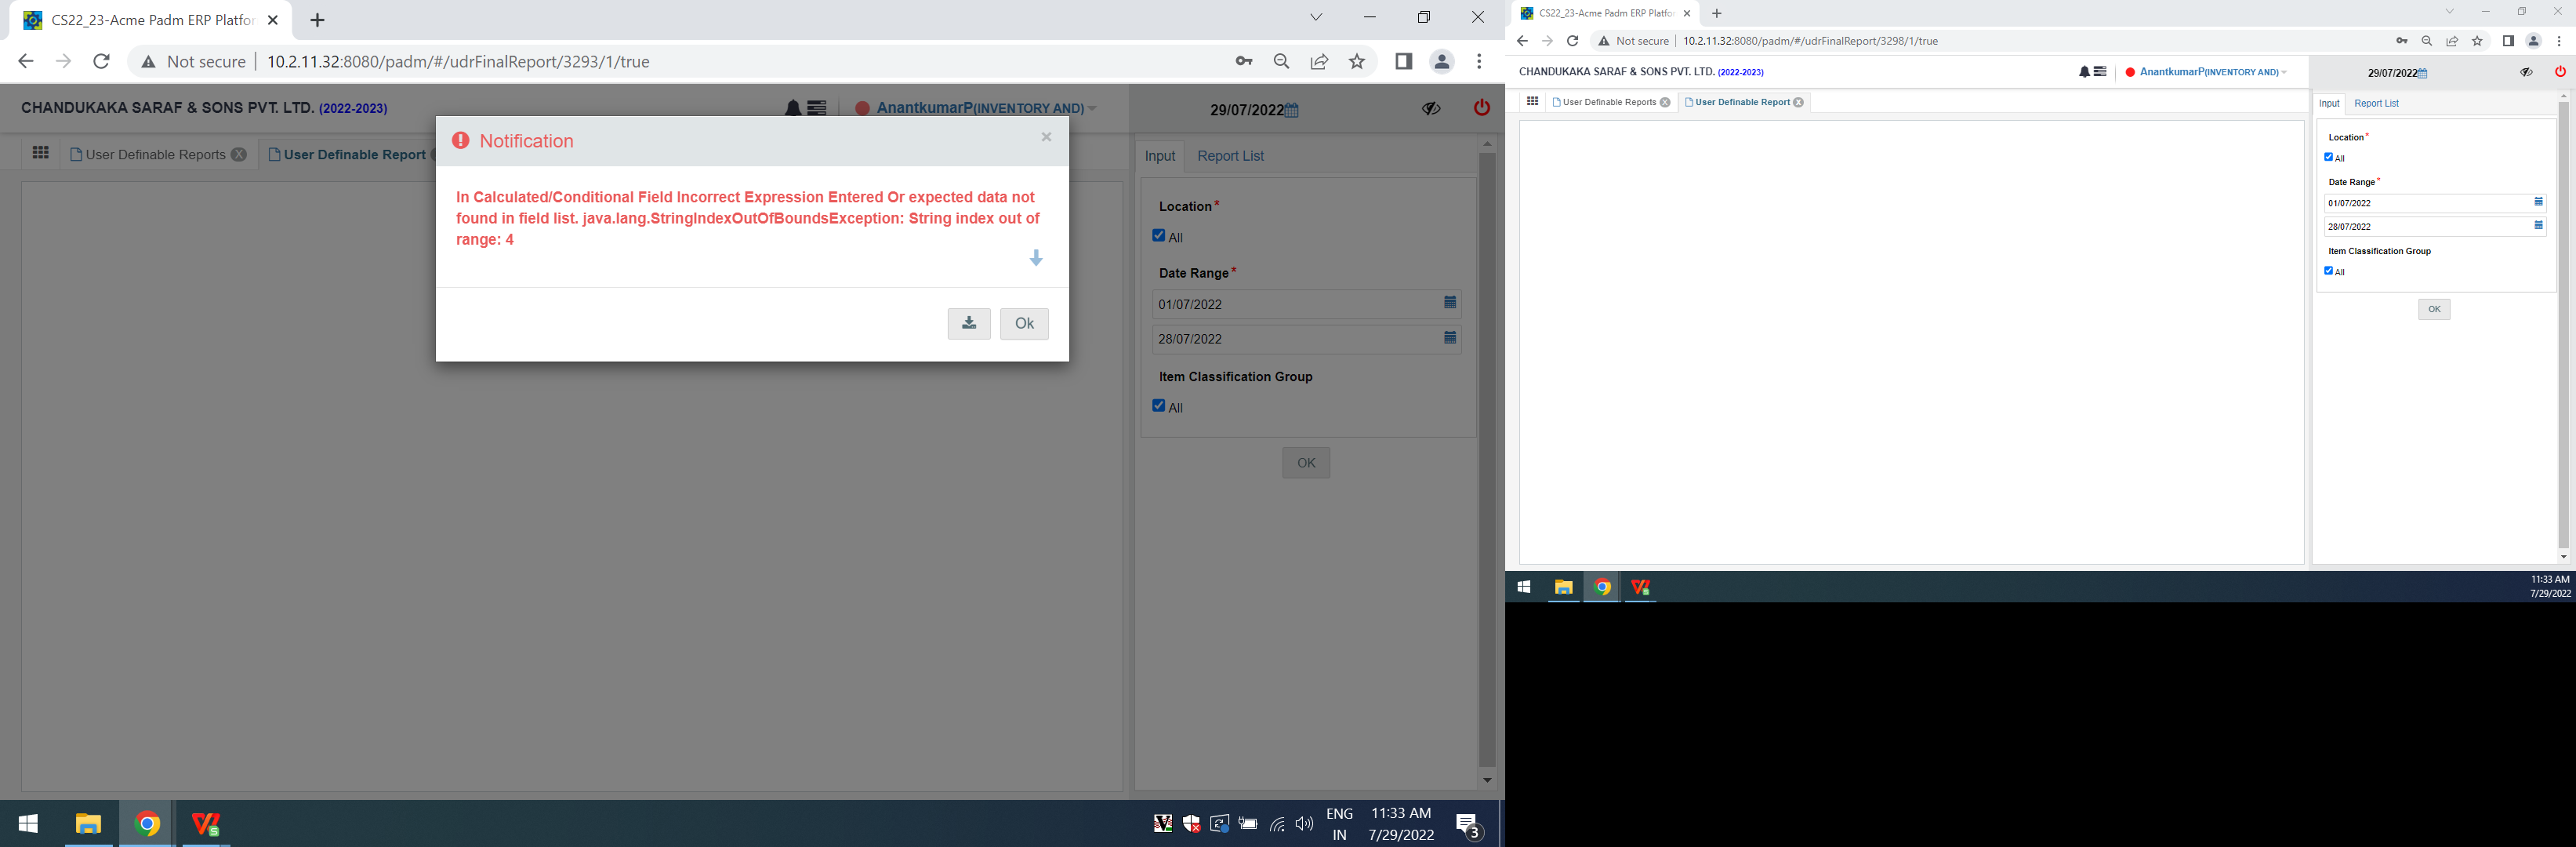Click volume speaker icon in system tray
The image size is (2576, 847).
point(1304,824)
